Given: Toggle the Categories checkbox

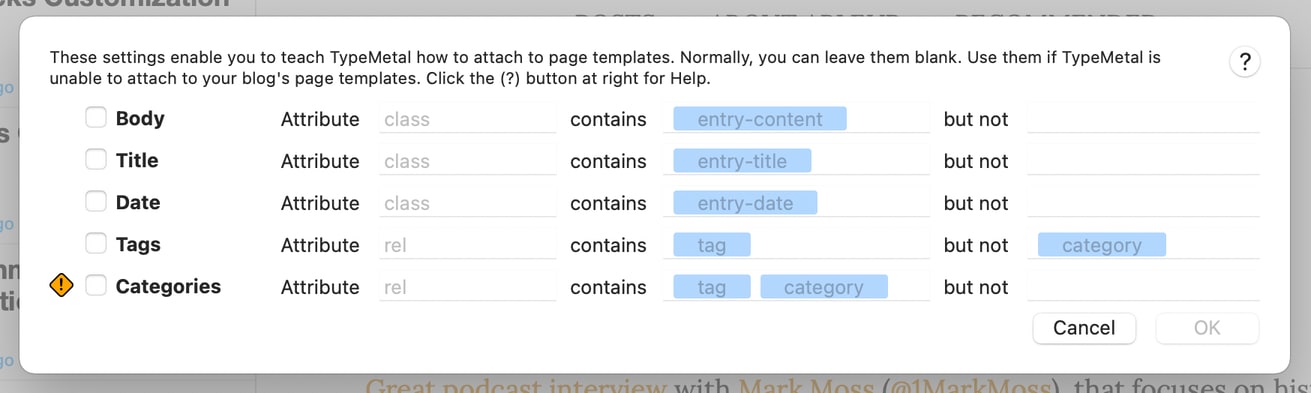Looking at the screenshot, I should 95,286.
